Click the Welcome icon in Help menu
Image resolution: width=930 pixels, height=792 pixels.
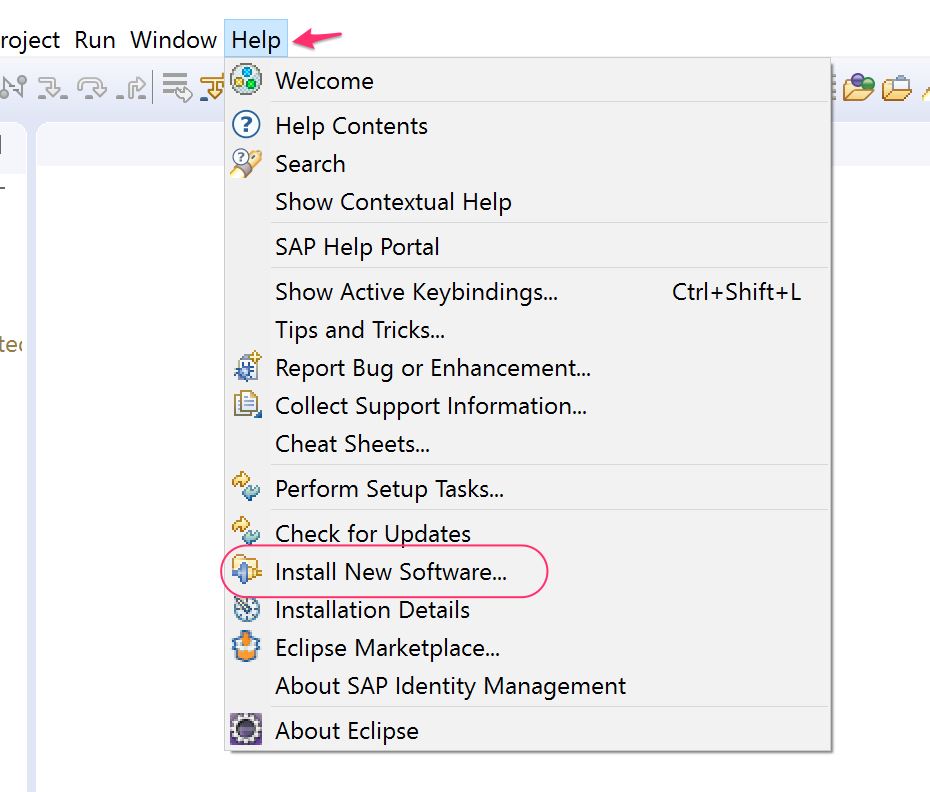246,80
